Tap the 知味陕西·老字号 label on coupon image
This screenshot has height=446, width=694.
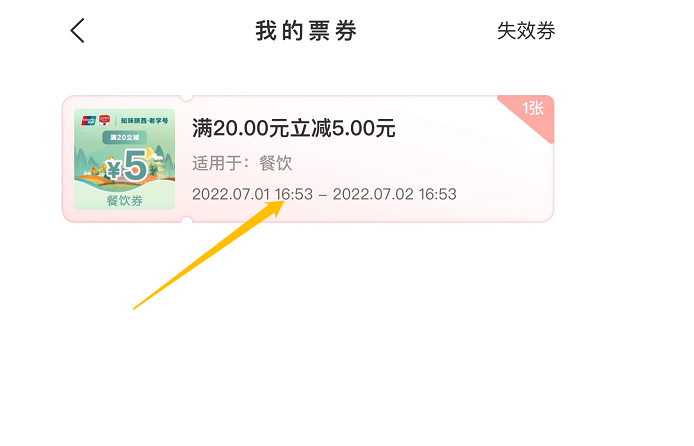point(145,120)
